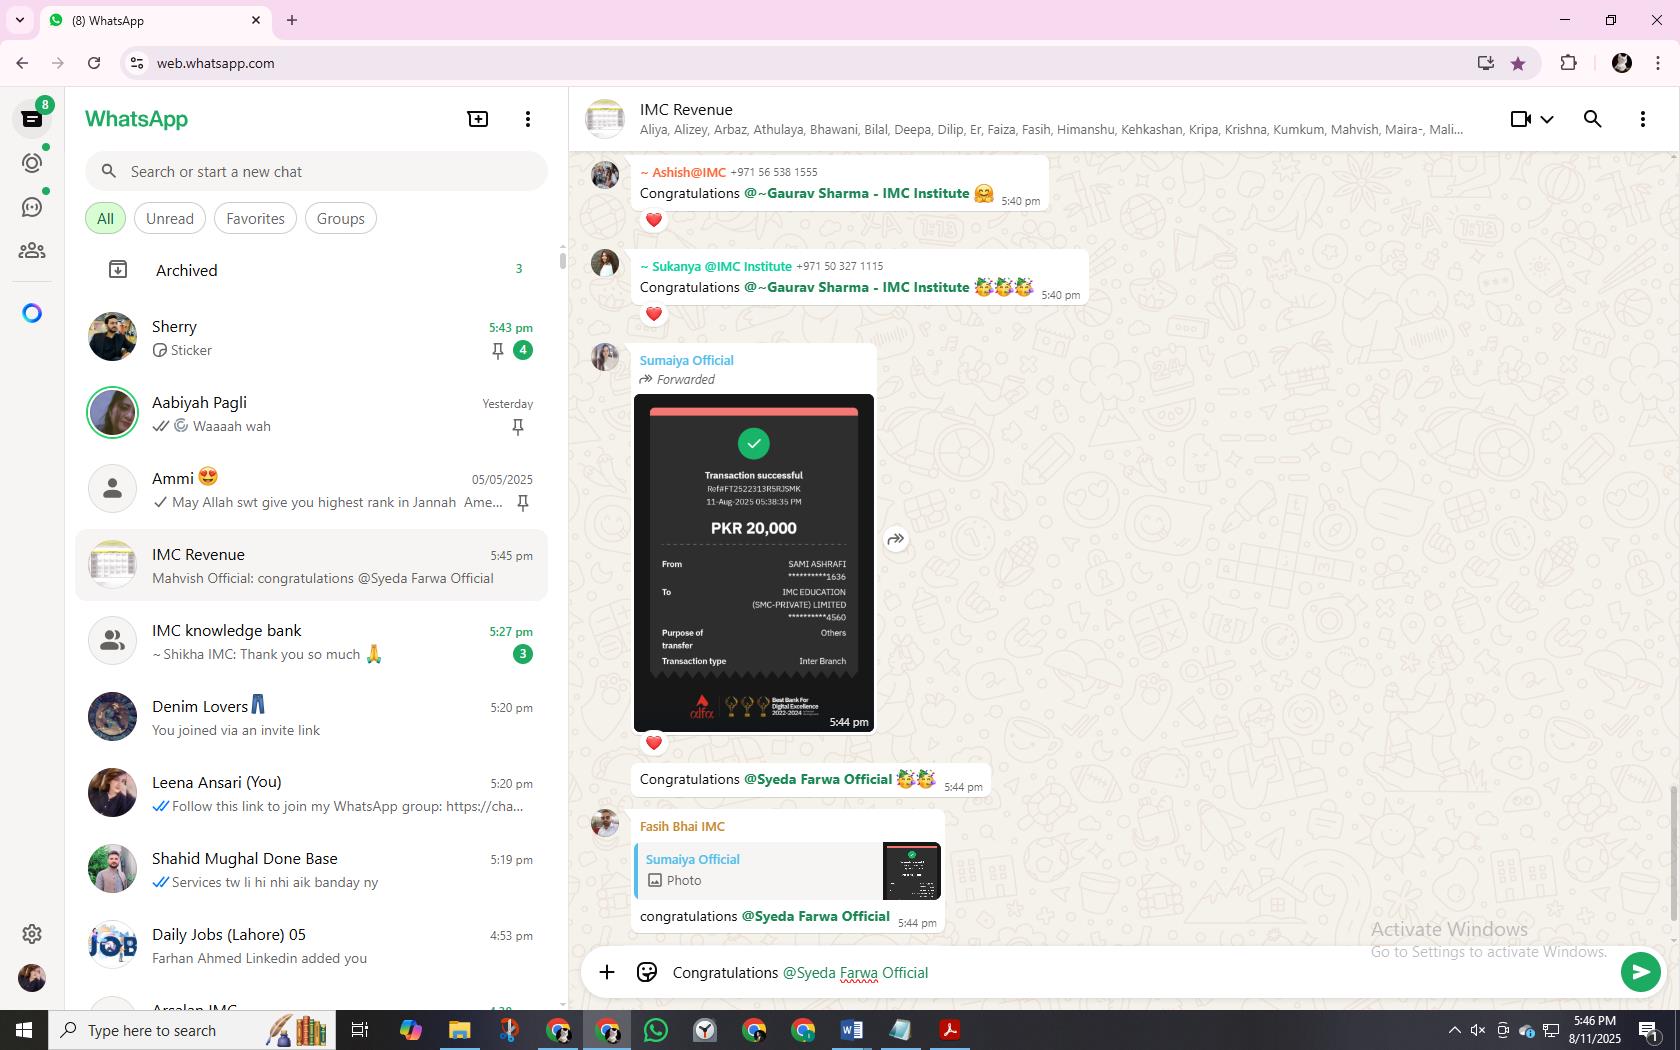Click @Syeda Farwa Official mention in Fasih's message
Screen dimensions: 1680x1050
(815, 916)
